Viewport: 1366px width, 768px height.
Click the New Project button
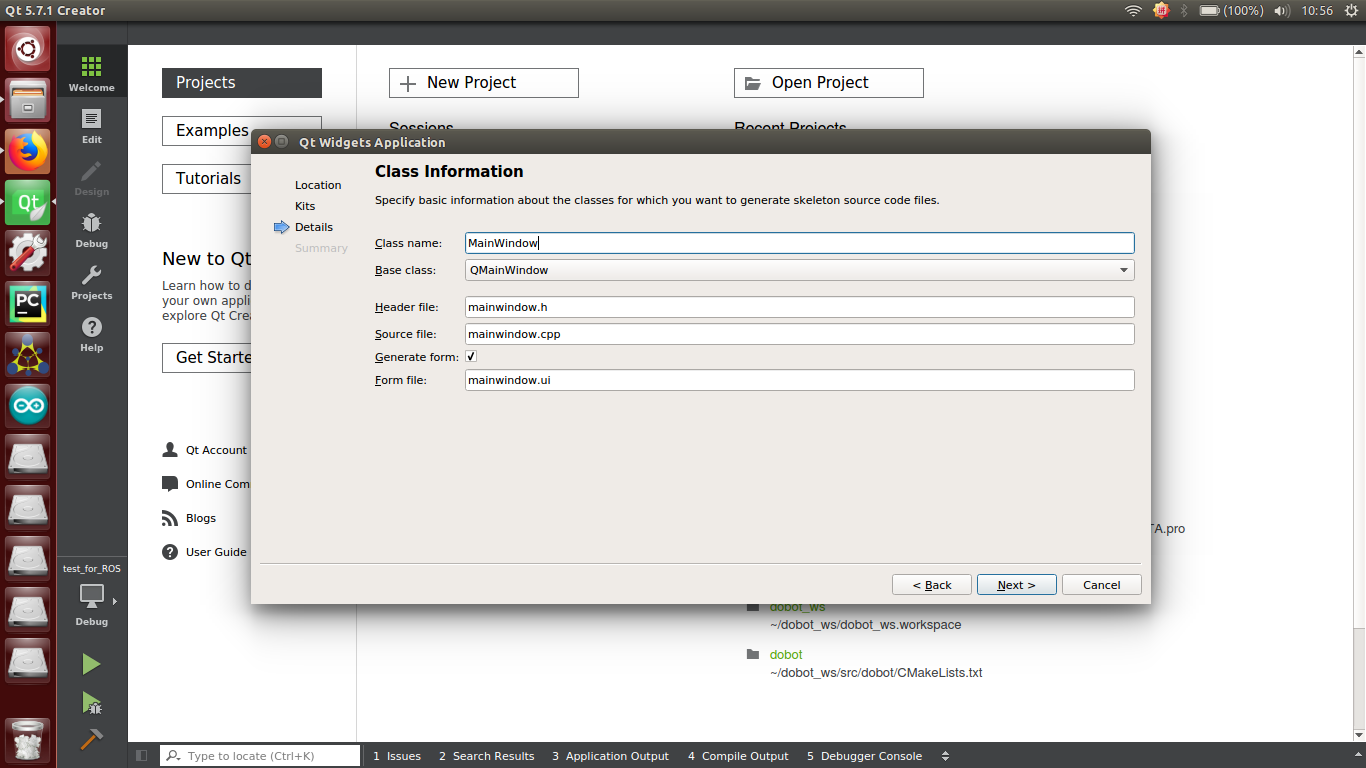[484, 83]
